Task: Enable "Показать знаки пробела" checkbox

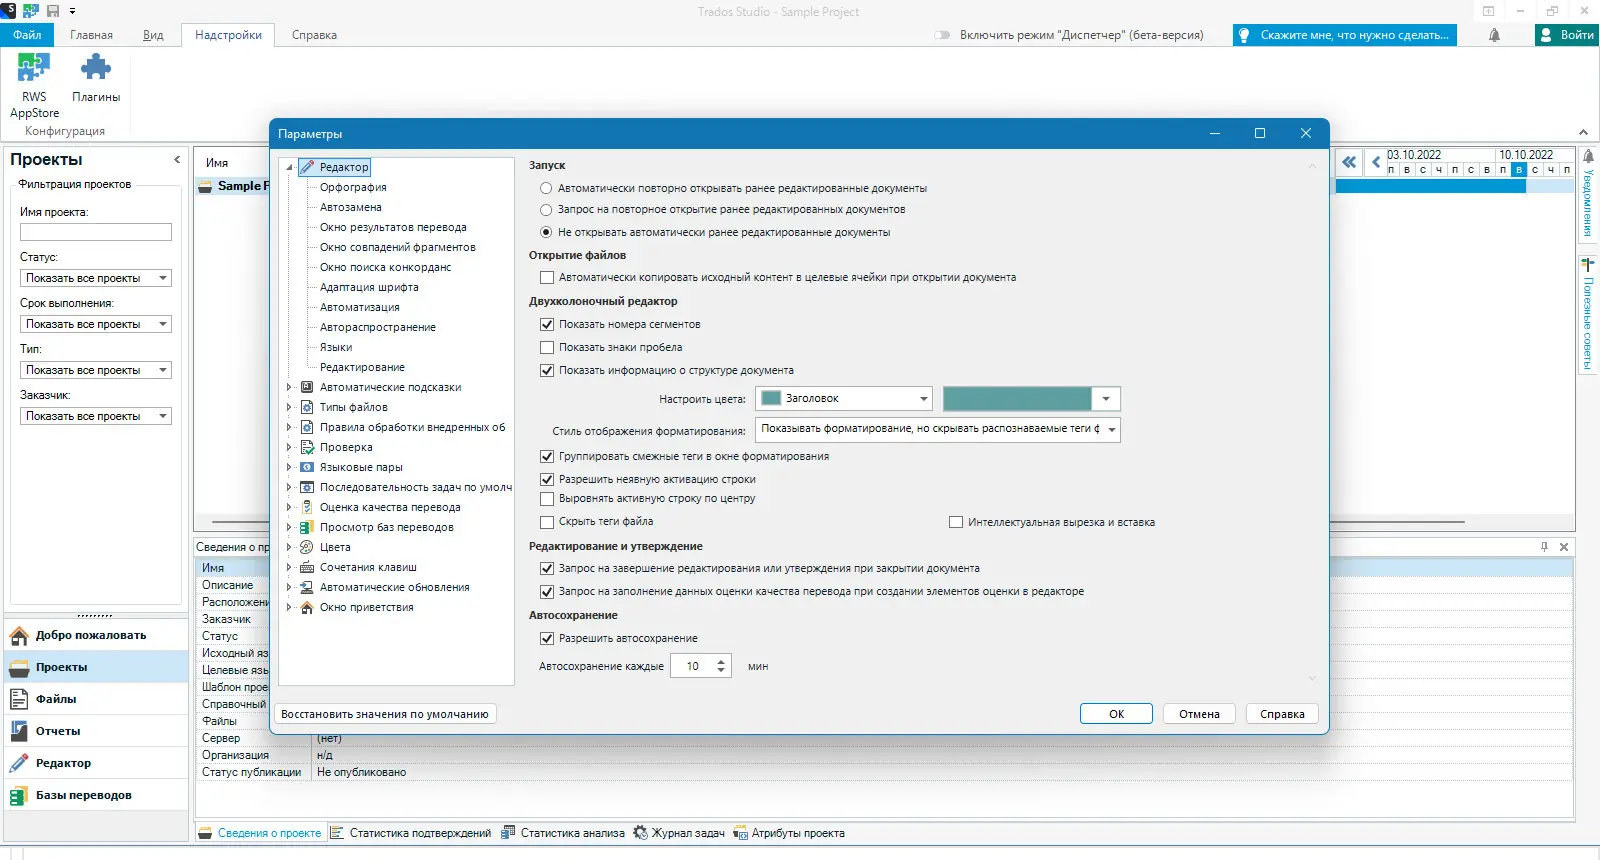Action: 547,347
